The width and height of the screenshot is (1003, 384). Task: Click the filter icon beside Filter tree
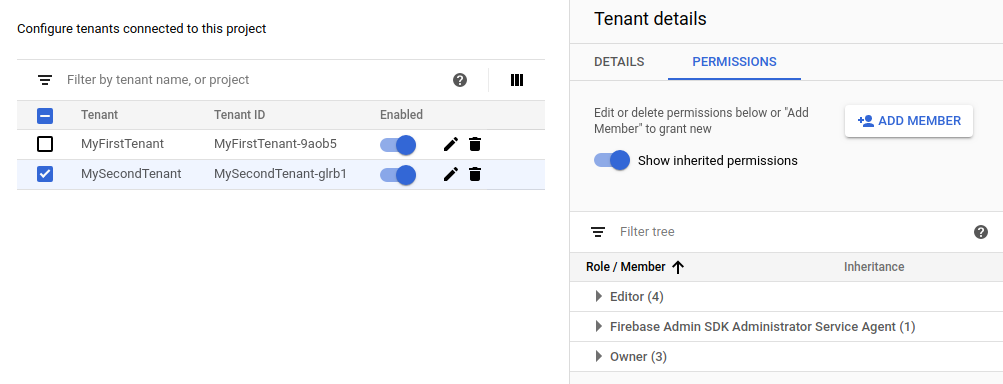pos(598,232)
